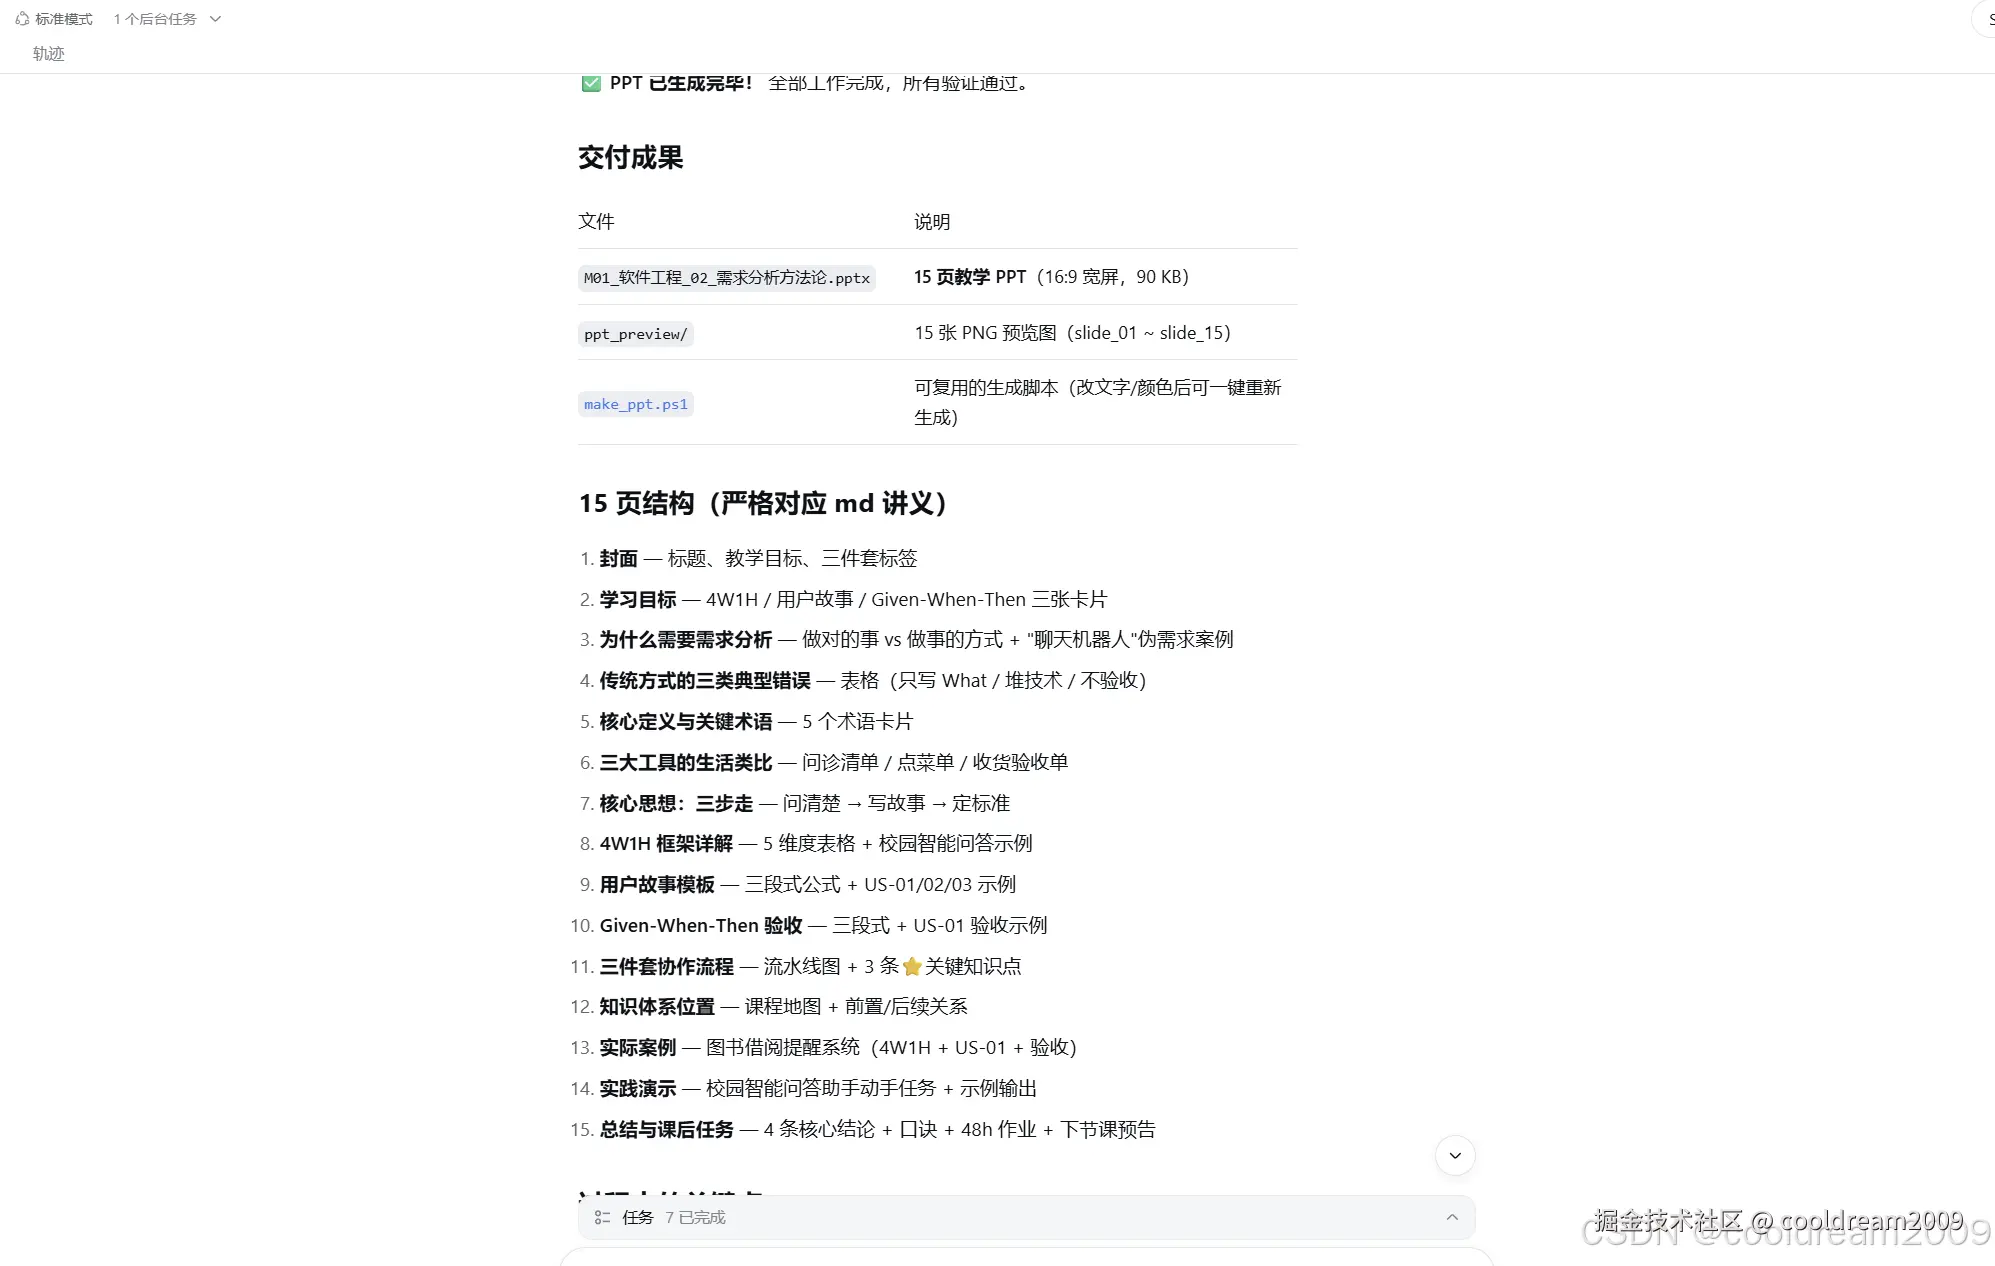Viewport: 1995px width, 1266px height.
Task: Click the 说明 column header
Action: point(932,221)
